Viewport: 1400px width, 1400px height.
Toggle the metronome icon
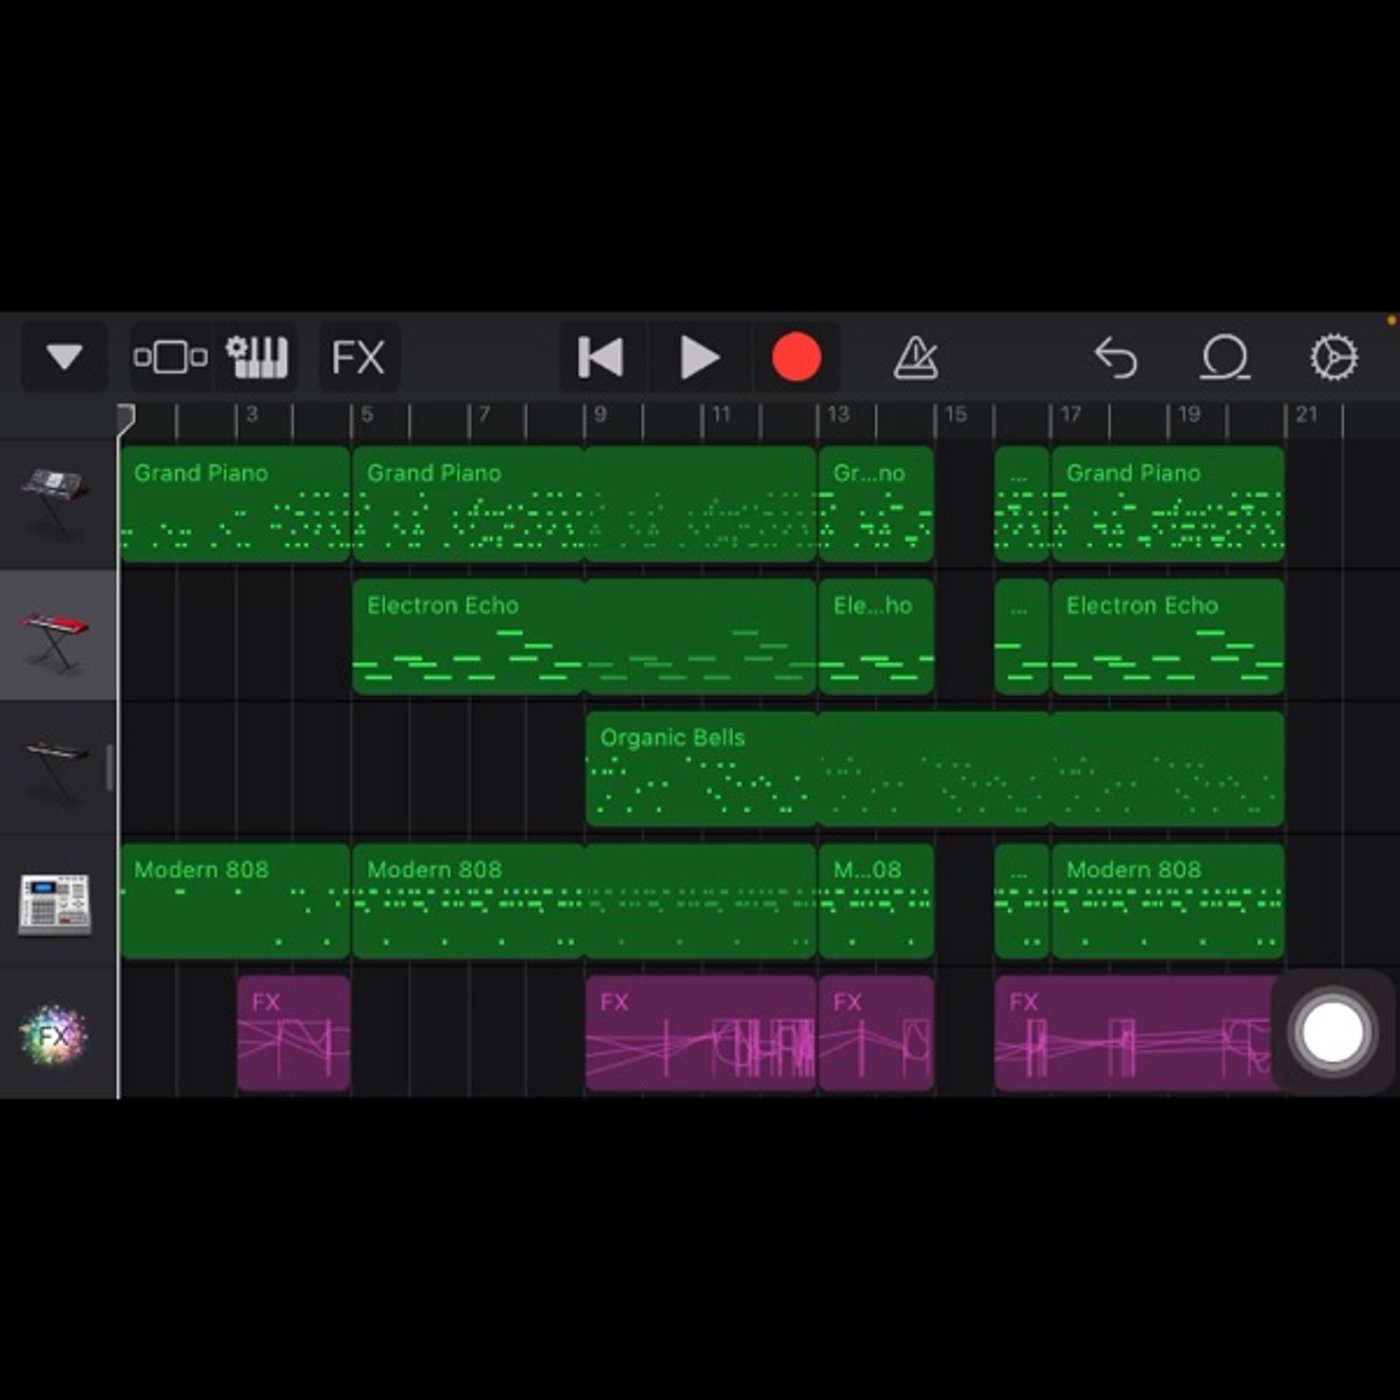click(x=915, y=357)
